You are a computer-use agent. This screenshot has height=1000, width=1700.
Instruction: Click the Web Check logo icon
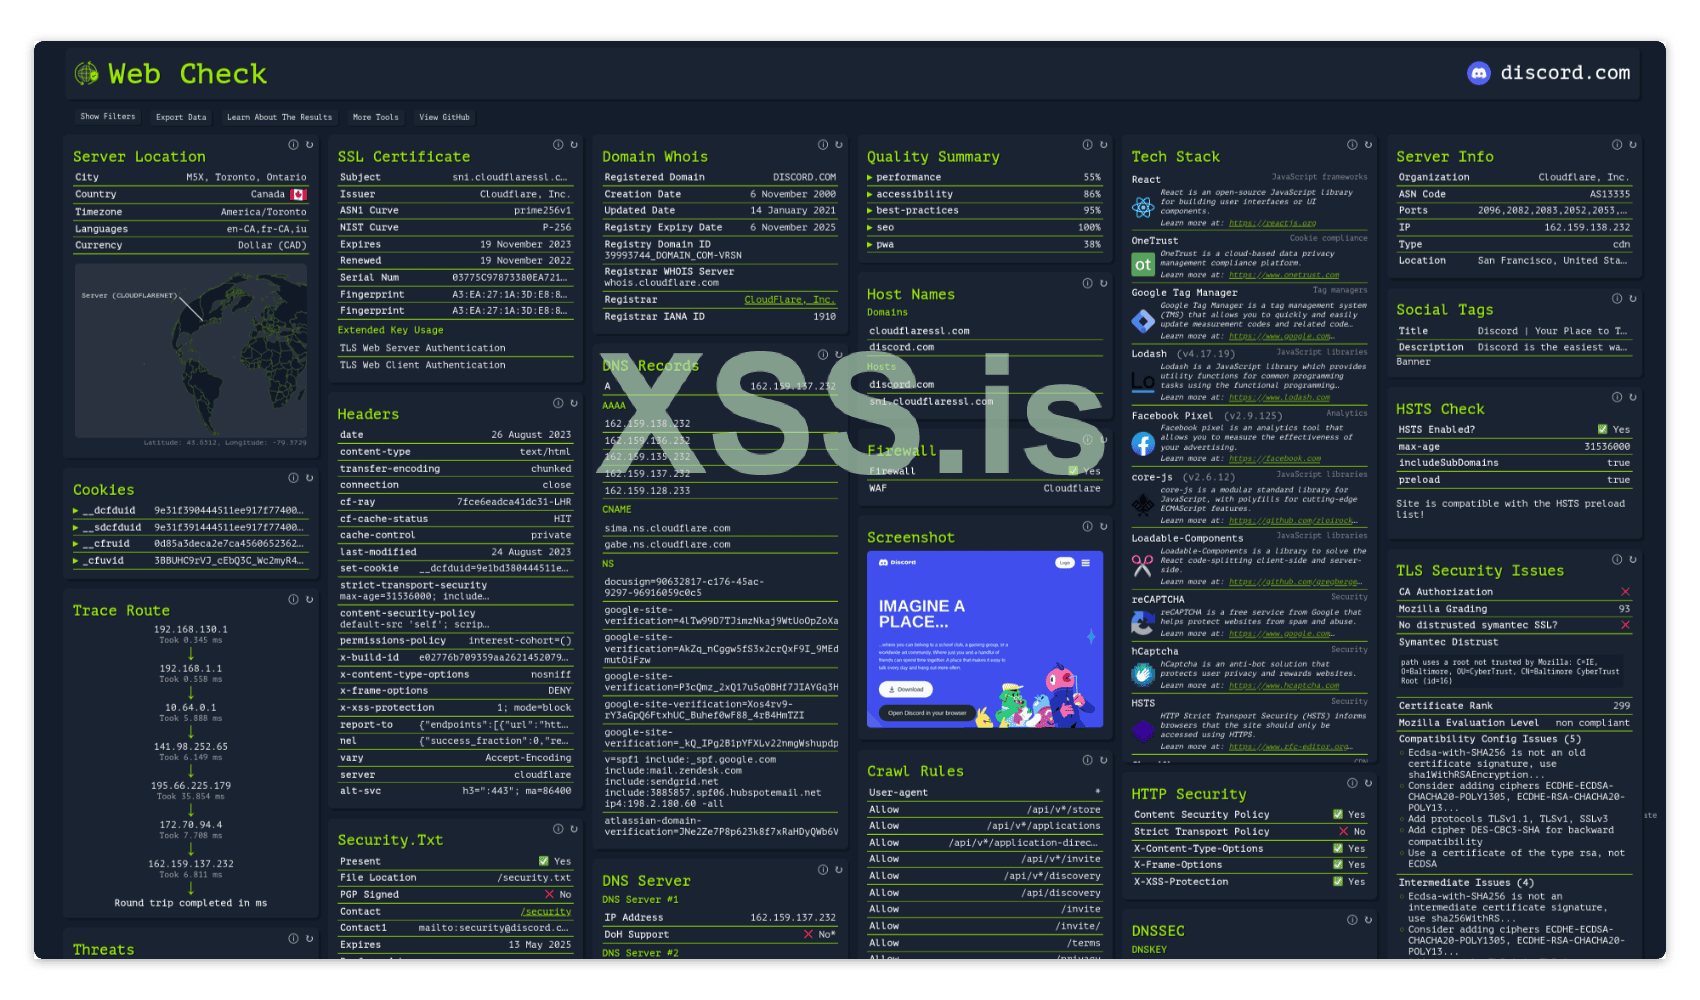coord(87,73)
